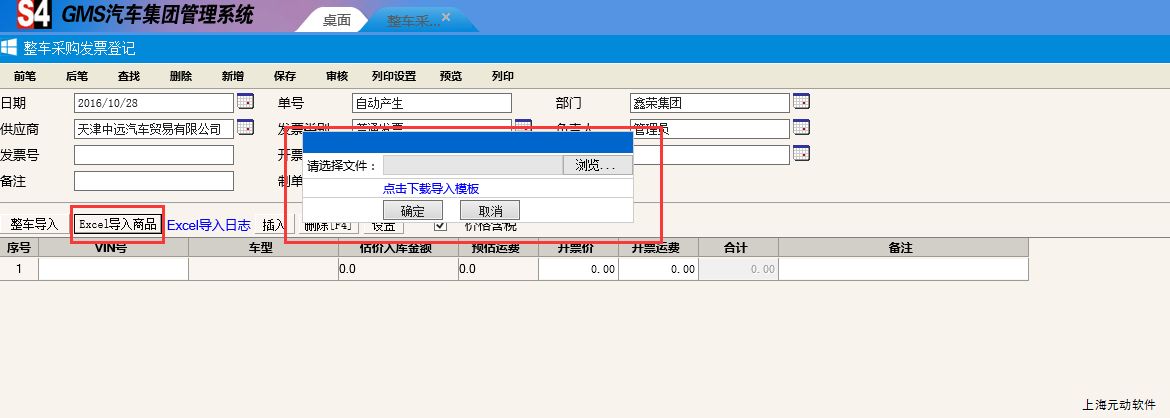
Task: Open the lookup icon beside 部门 field
Action: point(801,102)
